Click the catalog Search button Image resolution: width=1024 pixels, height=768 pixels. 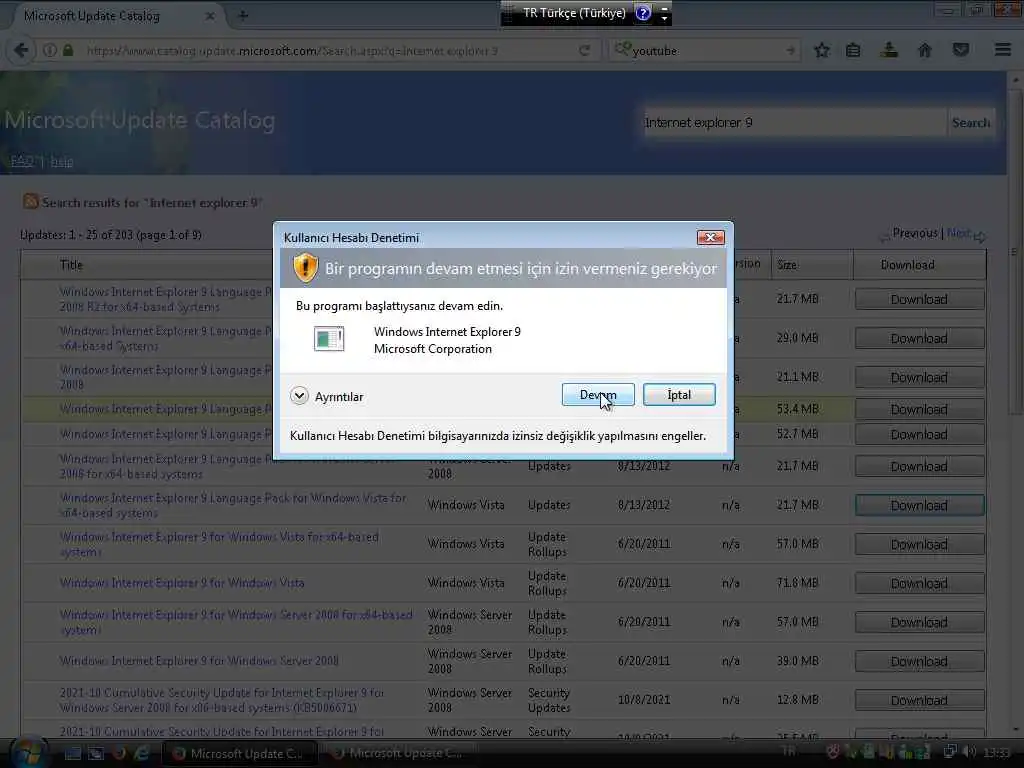[x=971, y=122]
